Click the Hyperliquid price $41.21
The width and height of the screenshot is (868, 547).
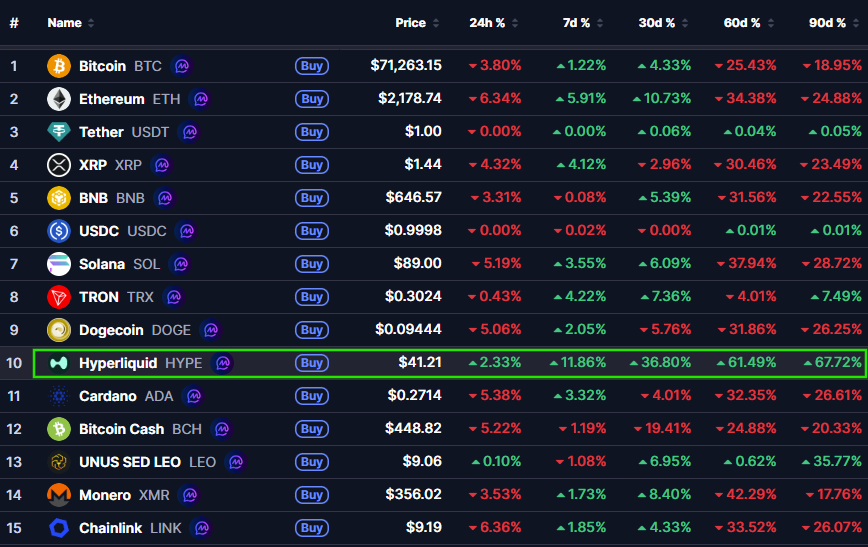(420, 363)
